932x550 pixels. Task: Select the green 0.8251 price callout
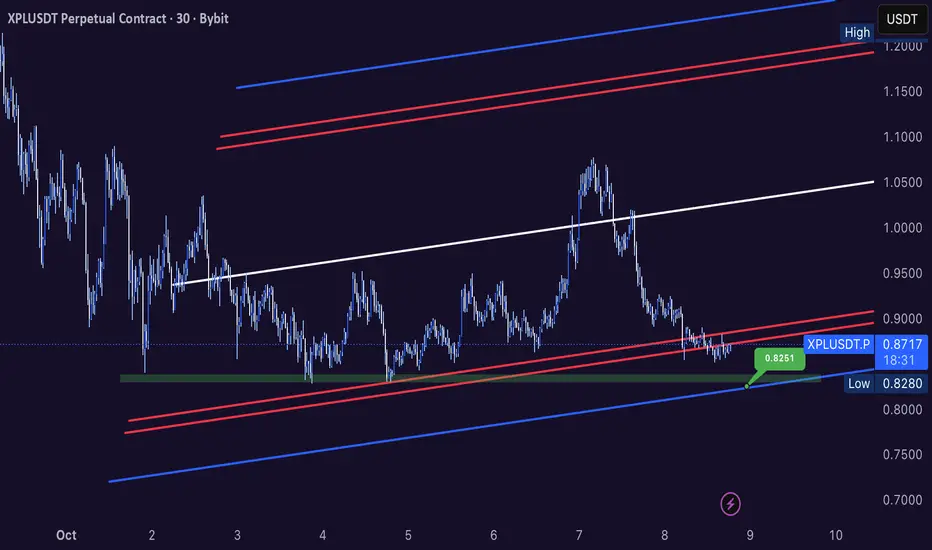[x=779, y=359]
